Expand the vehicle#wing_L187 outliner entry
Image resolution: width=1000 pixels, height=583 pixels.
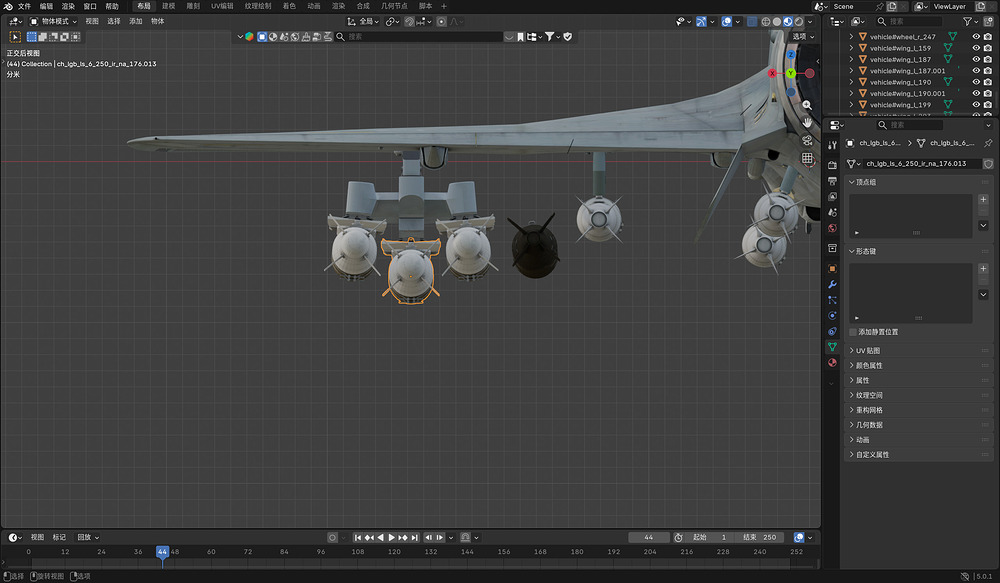(x=851, y=60)
